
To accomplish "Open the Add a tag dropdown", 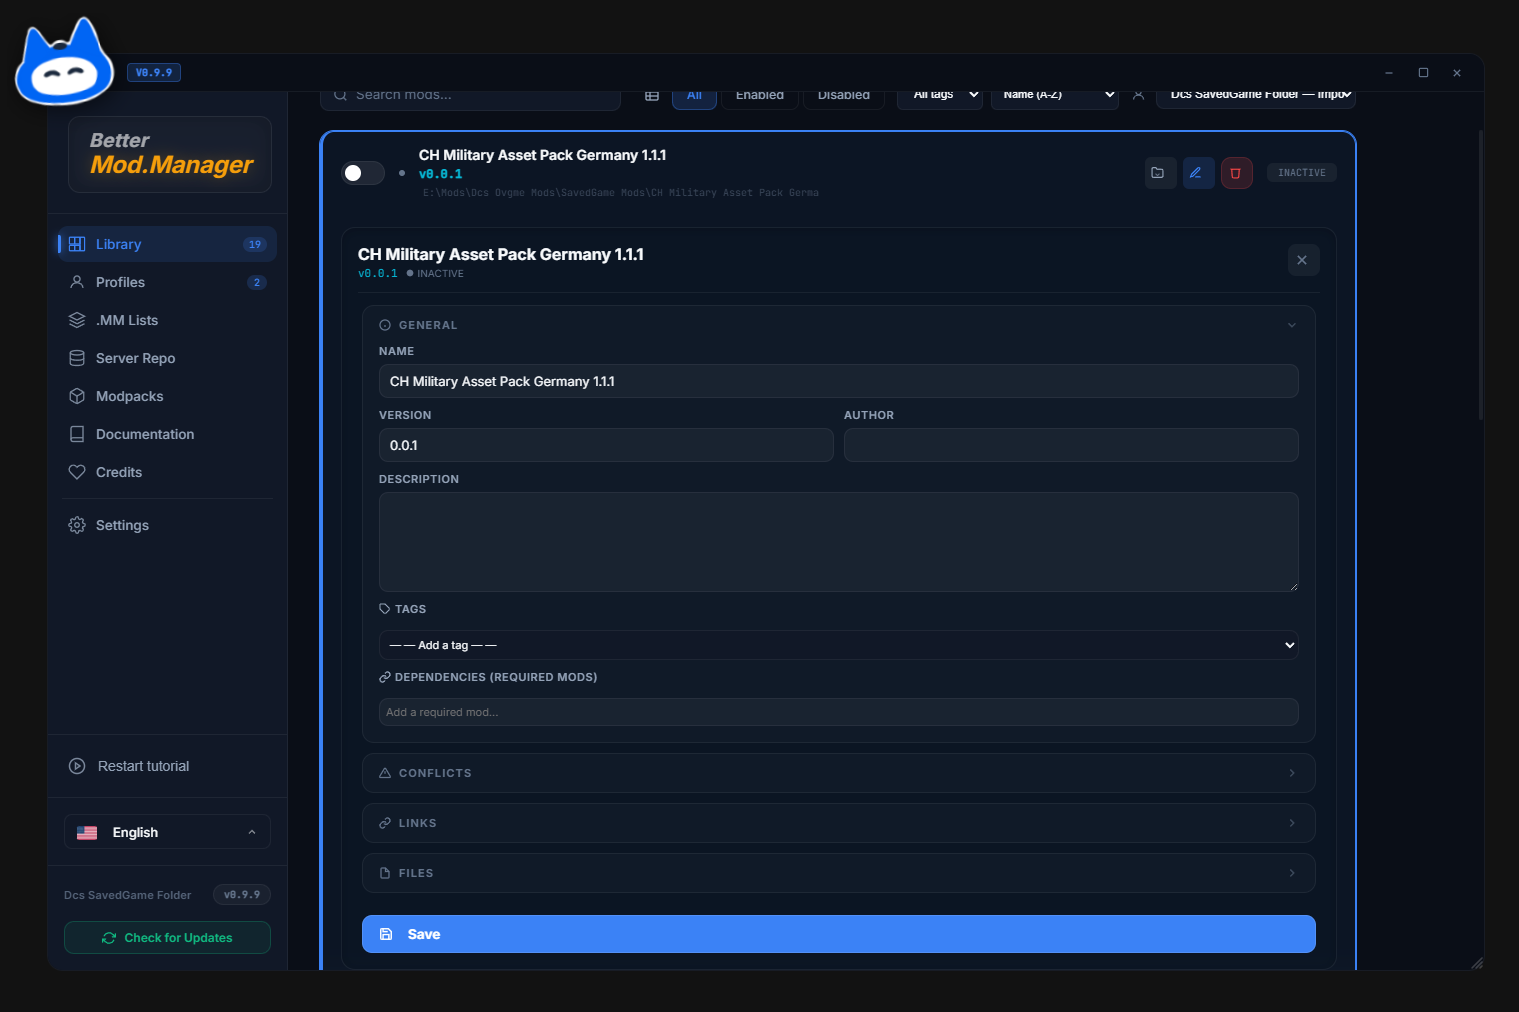I will click(838, 645).
